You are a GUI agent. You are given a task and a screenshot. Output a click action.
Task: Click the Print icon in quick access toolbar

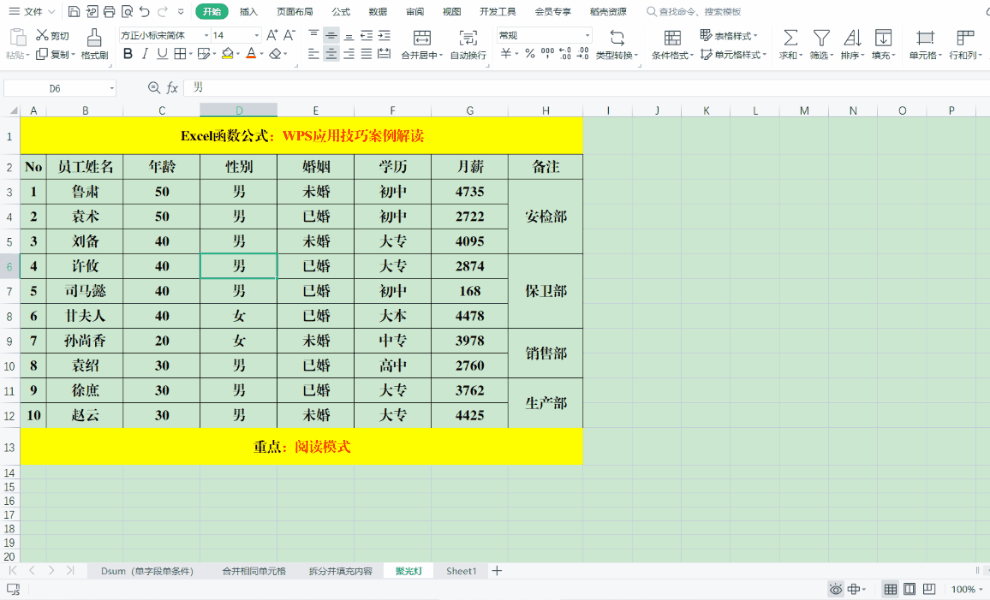tap(109, 12)
